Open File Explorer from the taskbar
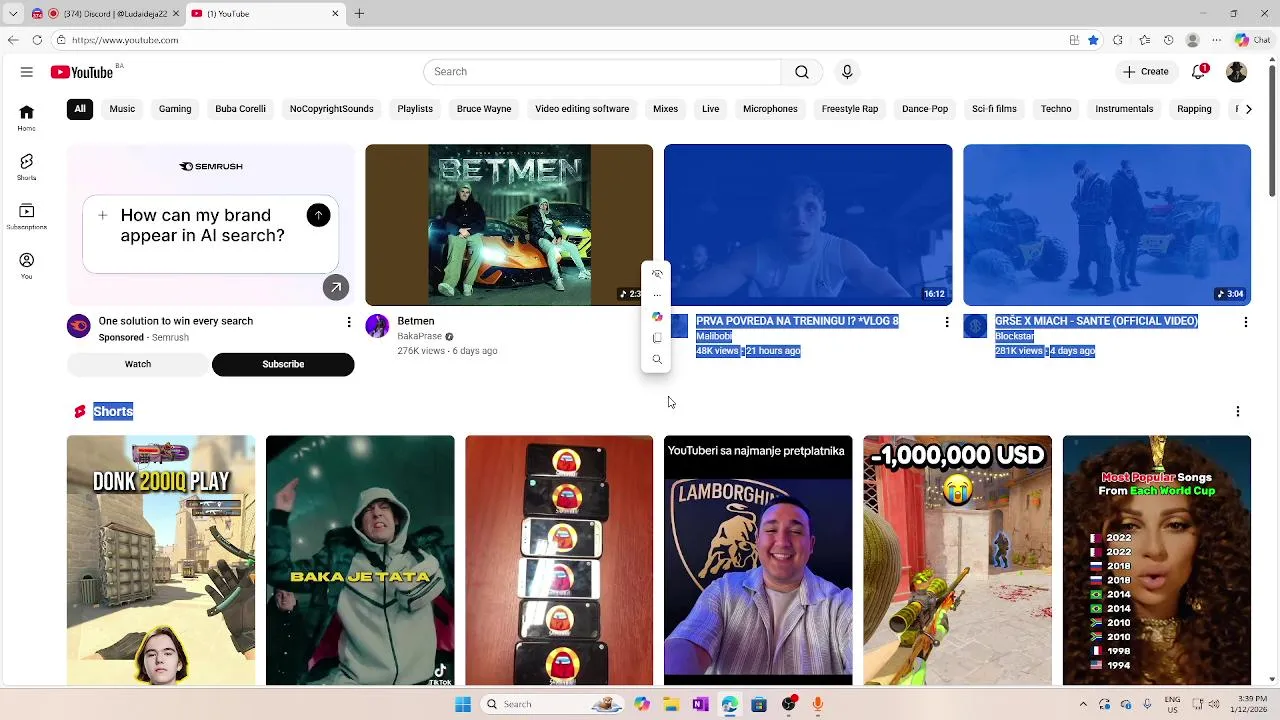Screen dimensions: 1280x720 [671, 704]
